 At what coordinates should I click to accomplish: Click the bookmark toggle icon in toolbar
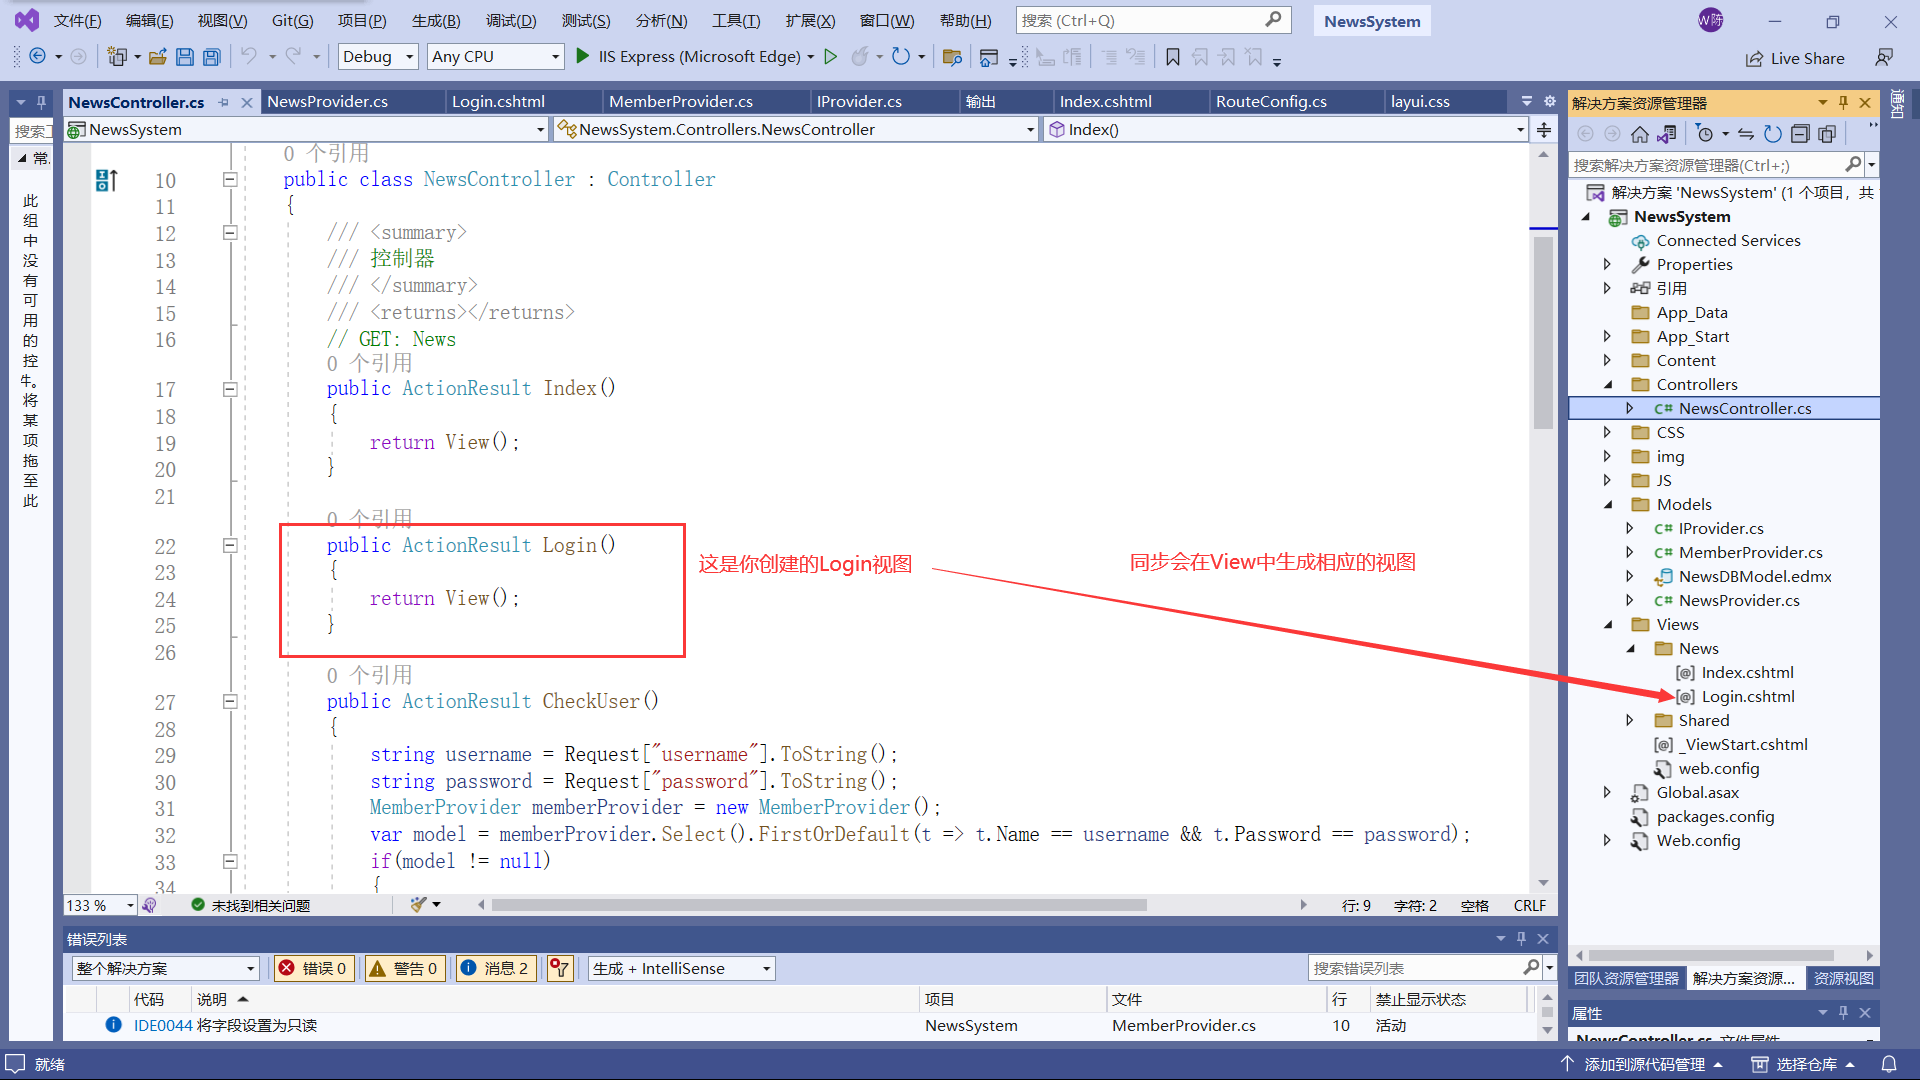1173,57
